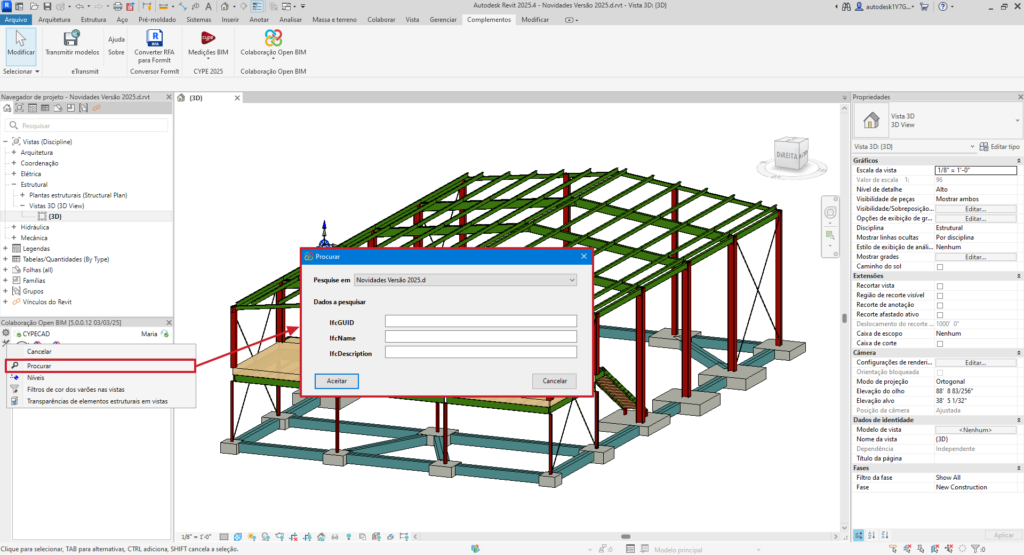Collapse the Estrutural tree node
Image resolution: width=1024 pixels, height=555 pixels.
(x=14, y=184)
